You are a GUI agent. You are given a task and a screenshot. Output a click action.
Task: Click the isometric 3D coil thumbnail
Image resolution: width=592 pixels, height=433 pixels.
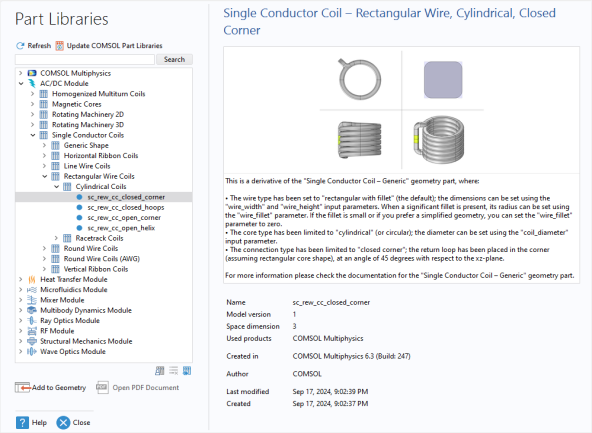pos(439,140)
